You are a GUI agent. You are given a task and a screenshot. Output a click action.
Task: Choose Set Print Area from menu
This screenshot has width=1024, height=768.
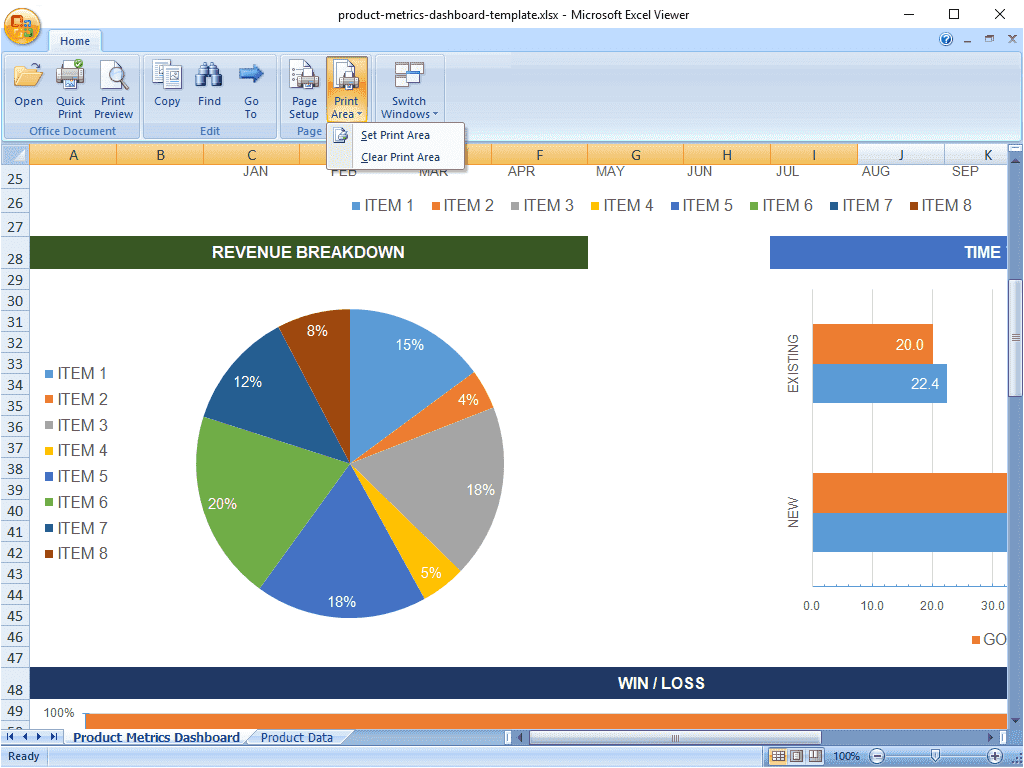click(x=395, y=135)
